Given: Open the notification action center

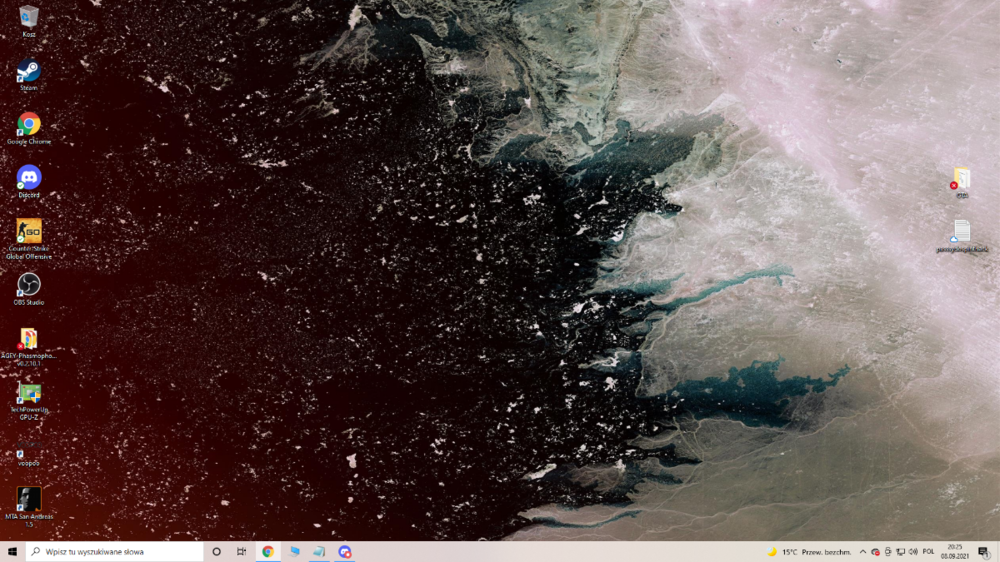Looking at the screenshot, I should [x=984, y=552].
